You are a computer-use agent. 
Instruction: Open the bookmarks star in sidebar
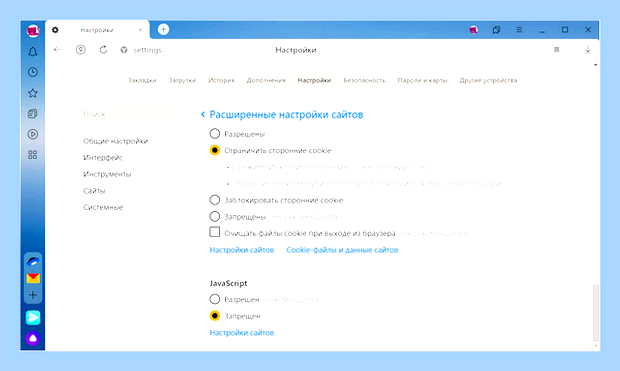click(x=33, y=93)
